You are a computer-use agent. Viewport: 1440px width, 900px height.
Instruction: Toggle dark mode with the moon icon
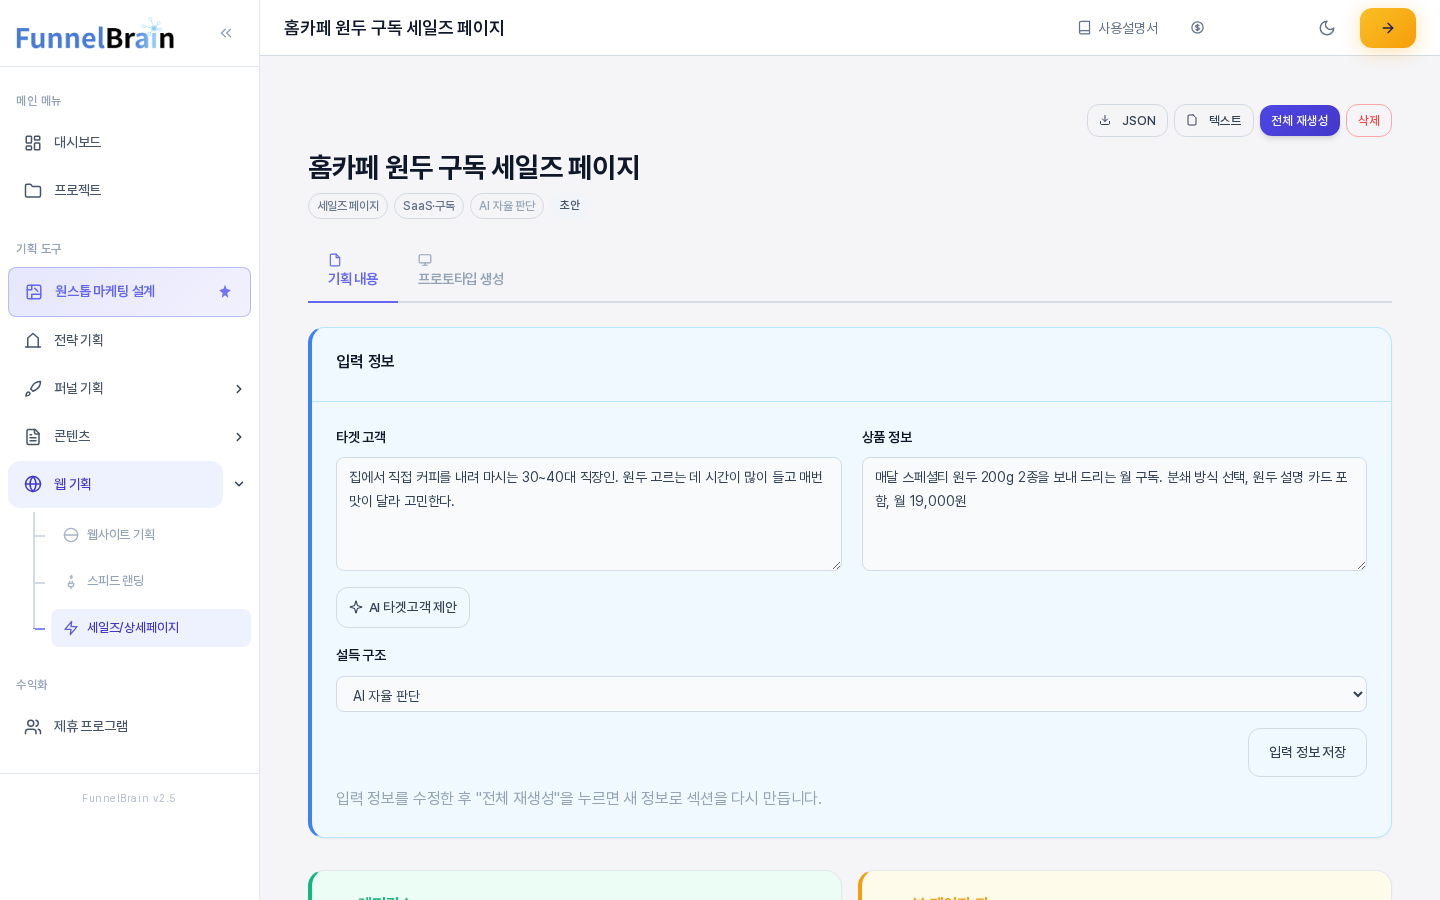coord(1327,28)
